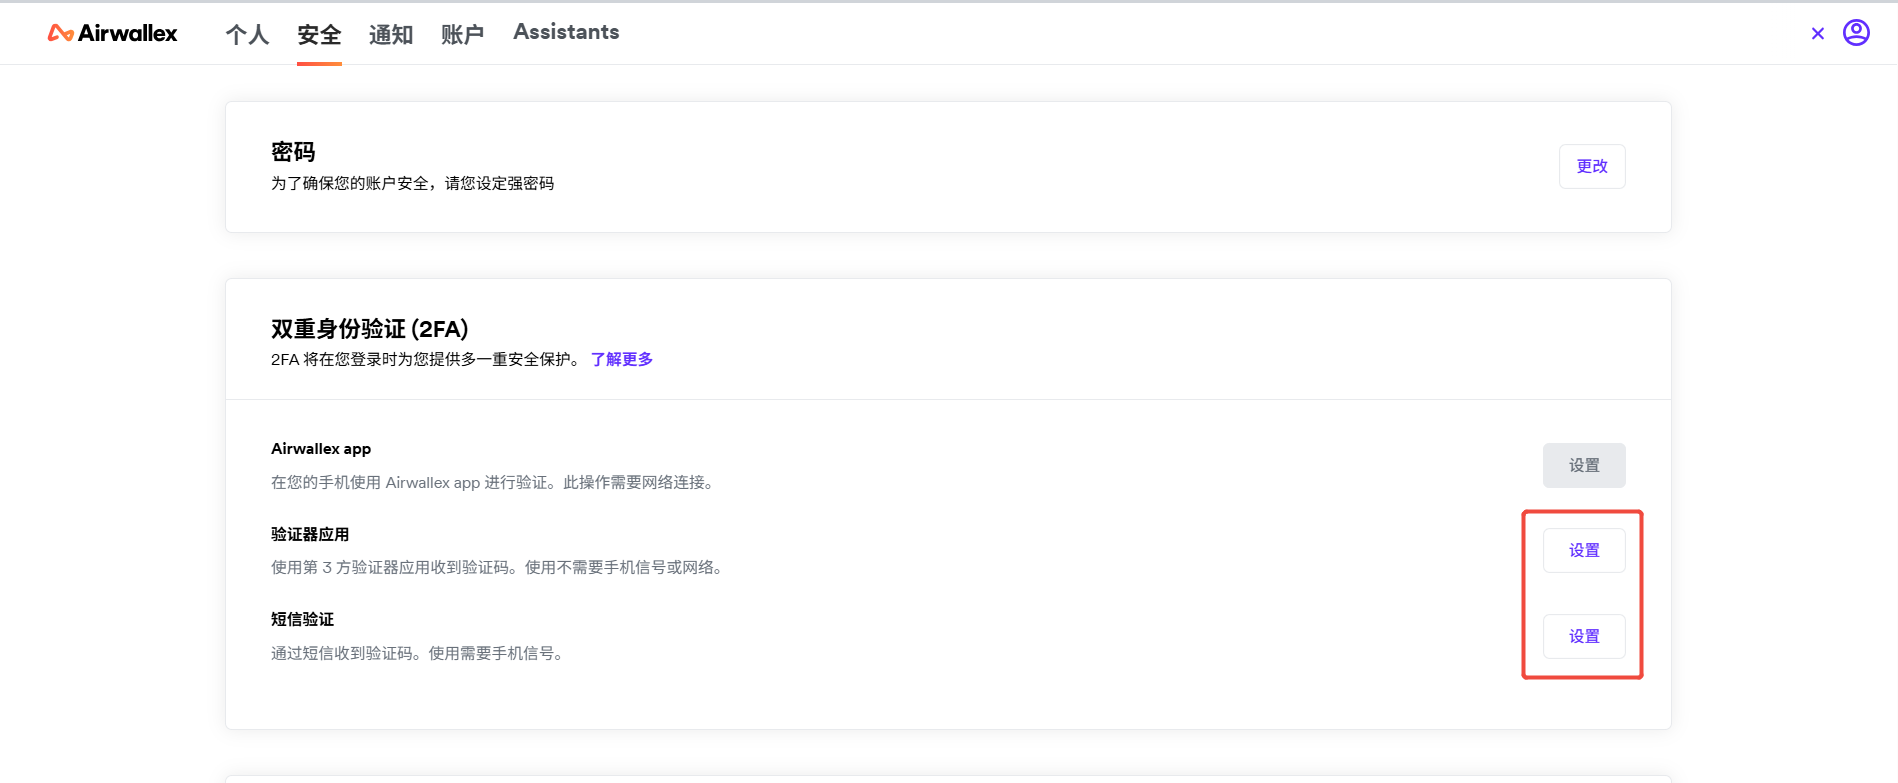The height and width of the screenshot is (783, 1898).
Task: Select the 安全 tab
Action: tap(319, 35)
